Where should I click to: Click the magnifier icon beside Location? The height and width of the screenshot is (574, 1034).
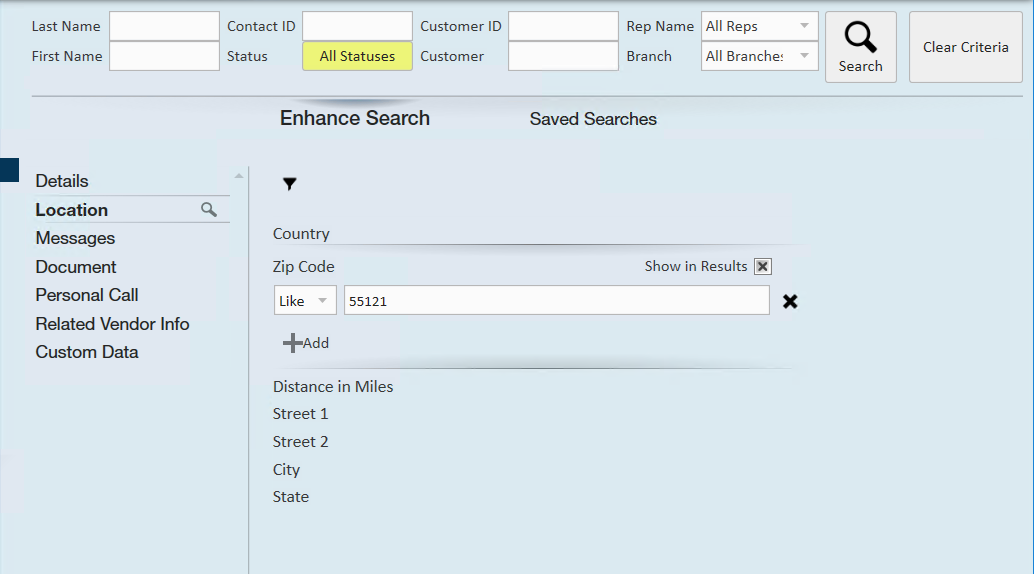tap(209, 209)
